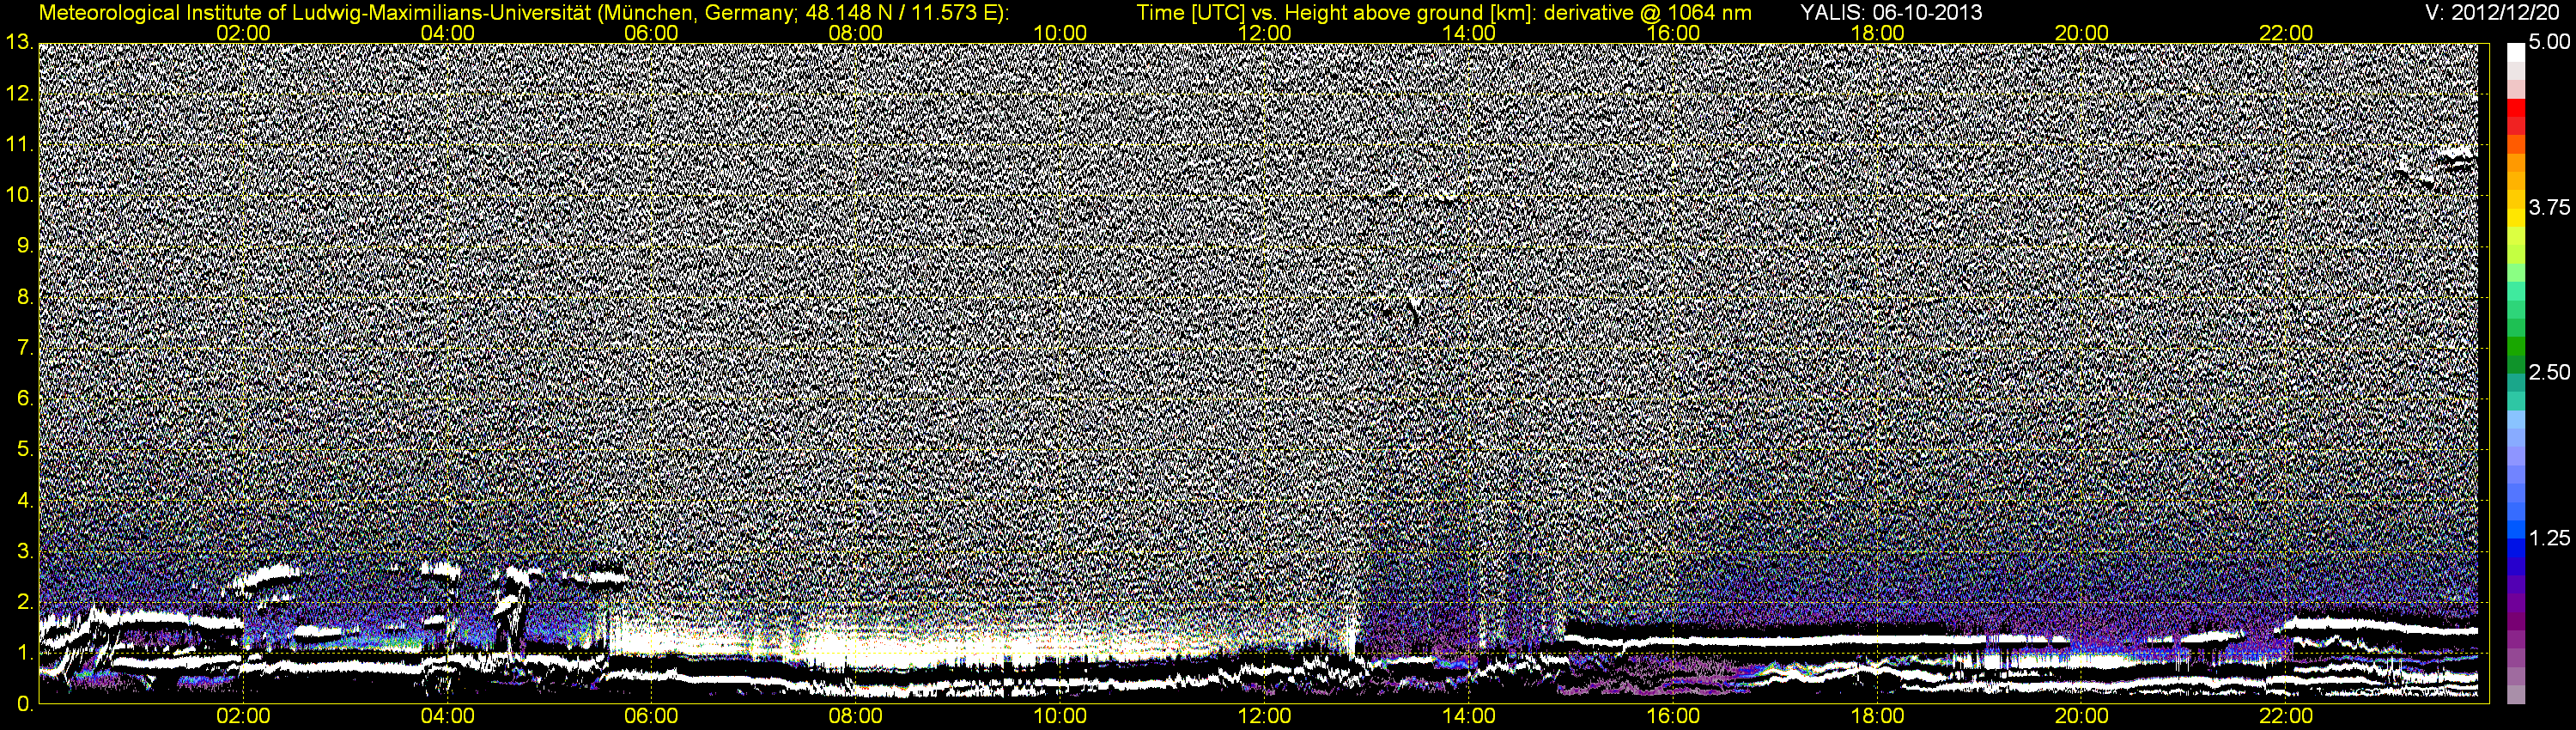Click the 04:00 label on the bottom time axis

[x=447, y=717]
